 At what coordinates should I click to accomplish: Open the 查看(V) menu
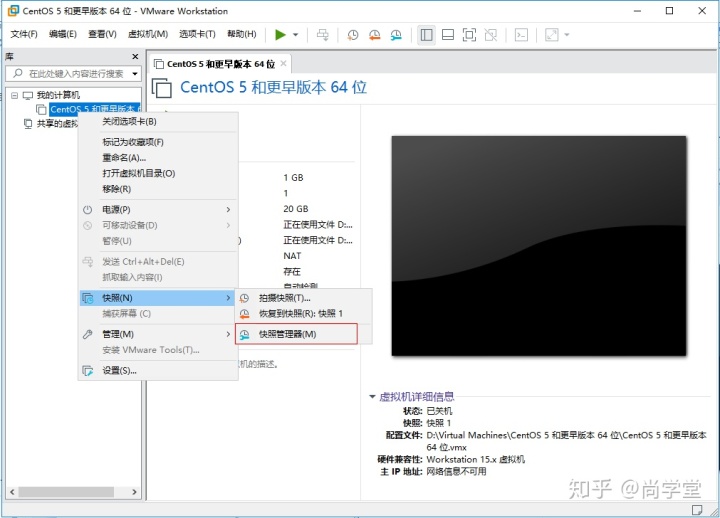point(102,34)
